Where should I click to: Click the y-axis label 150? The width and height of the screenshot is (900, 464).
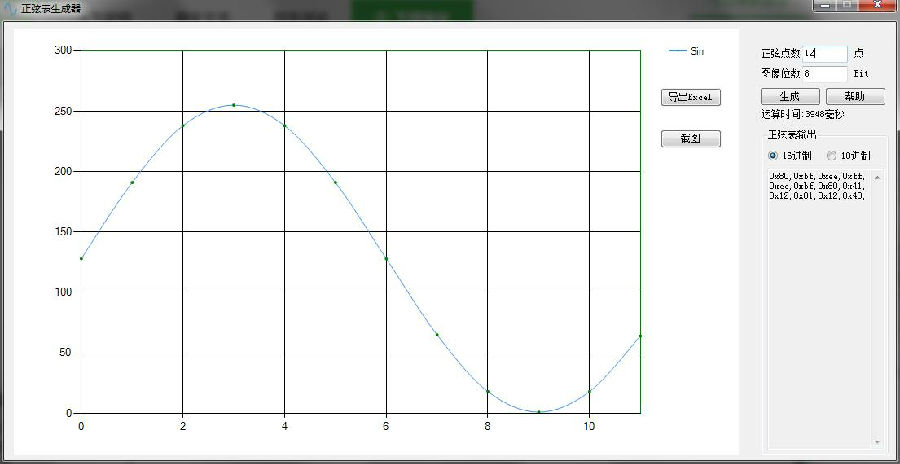click(x=63, y=231)
